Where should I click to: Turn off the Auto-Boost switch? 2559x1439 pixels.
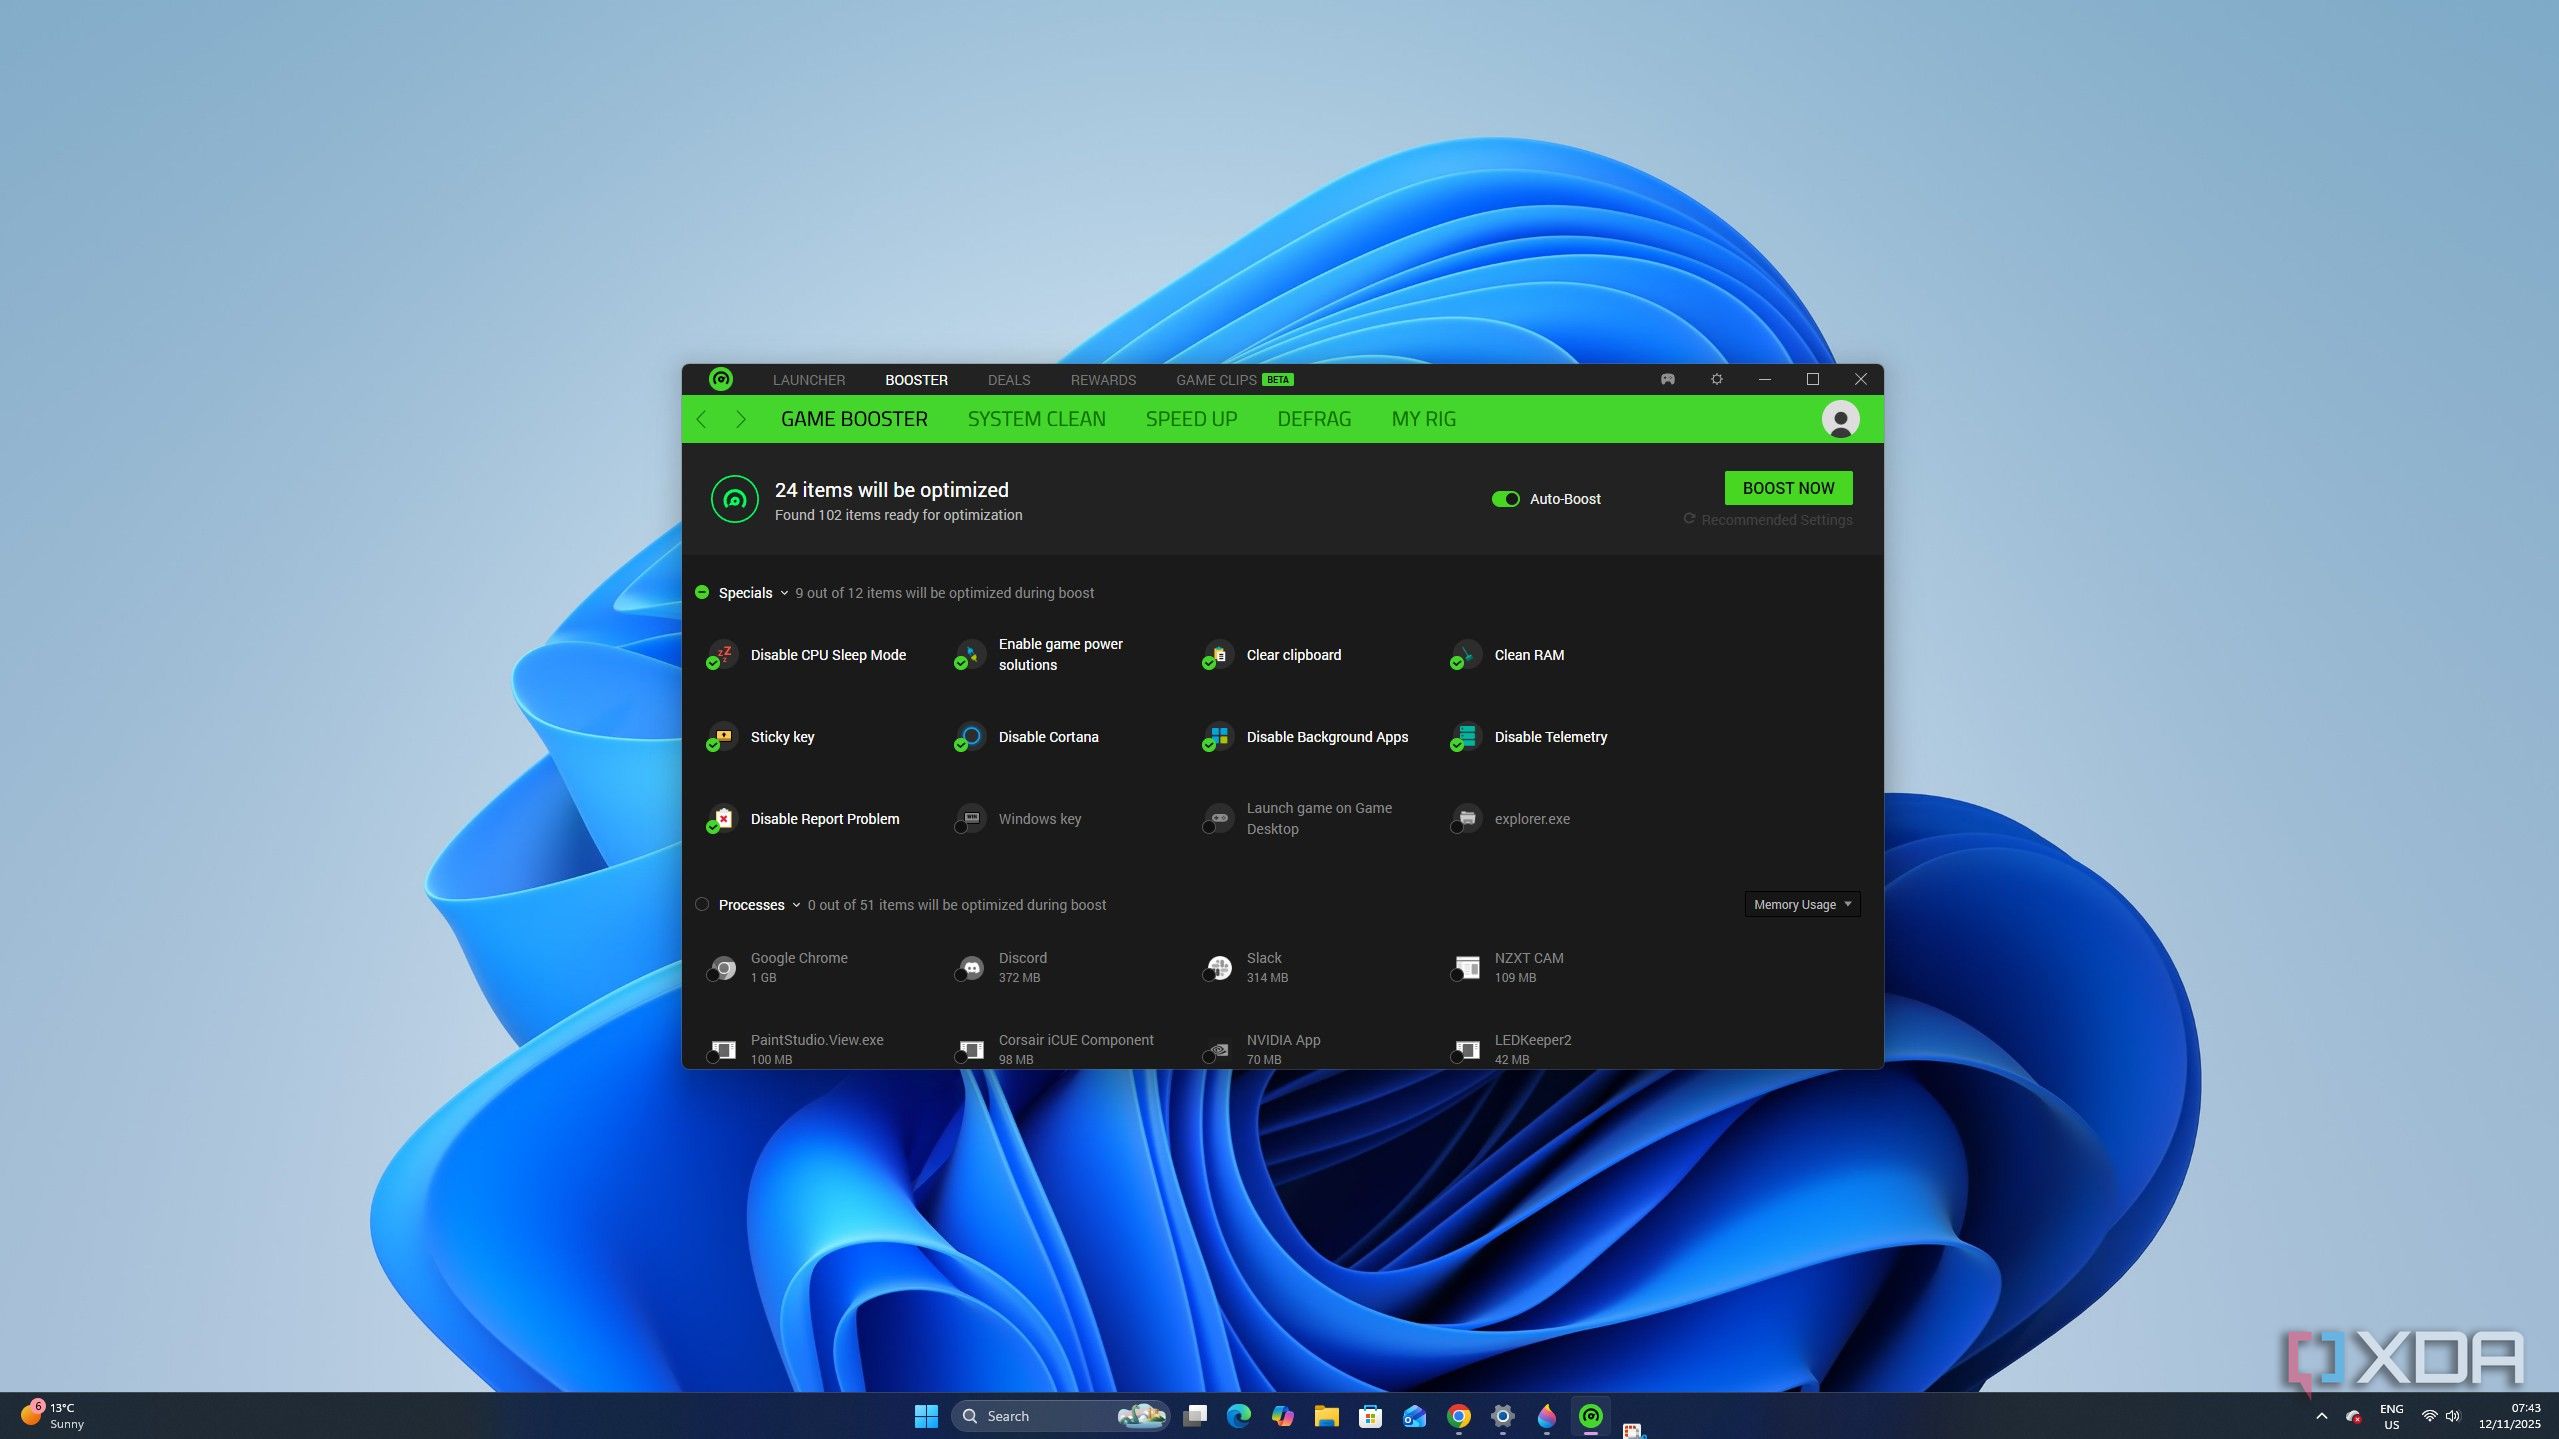(1504, 499)
